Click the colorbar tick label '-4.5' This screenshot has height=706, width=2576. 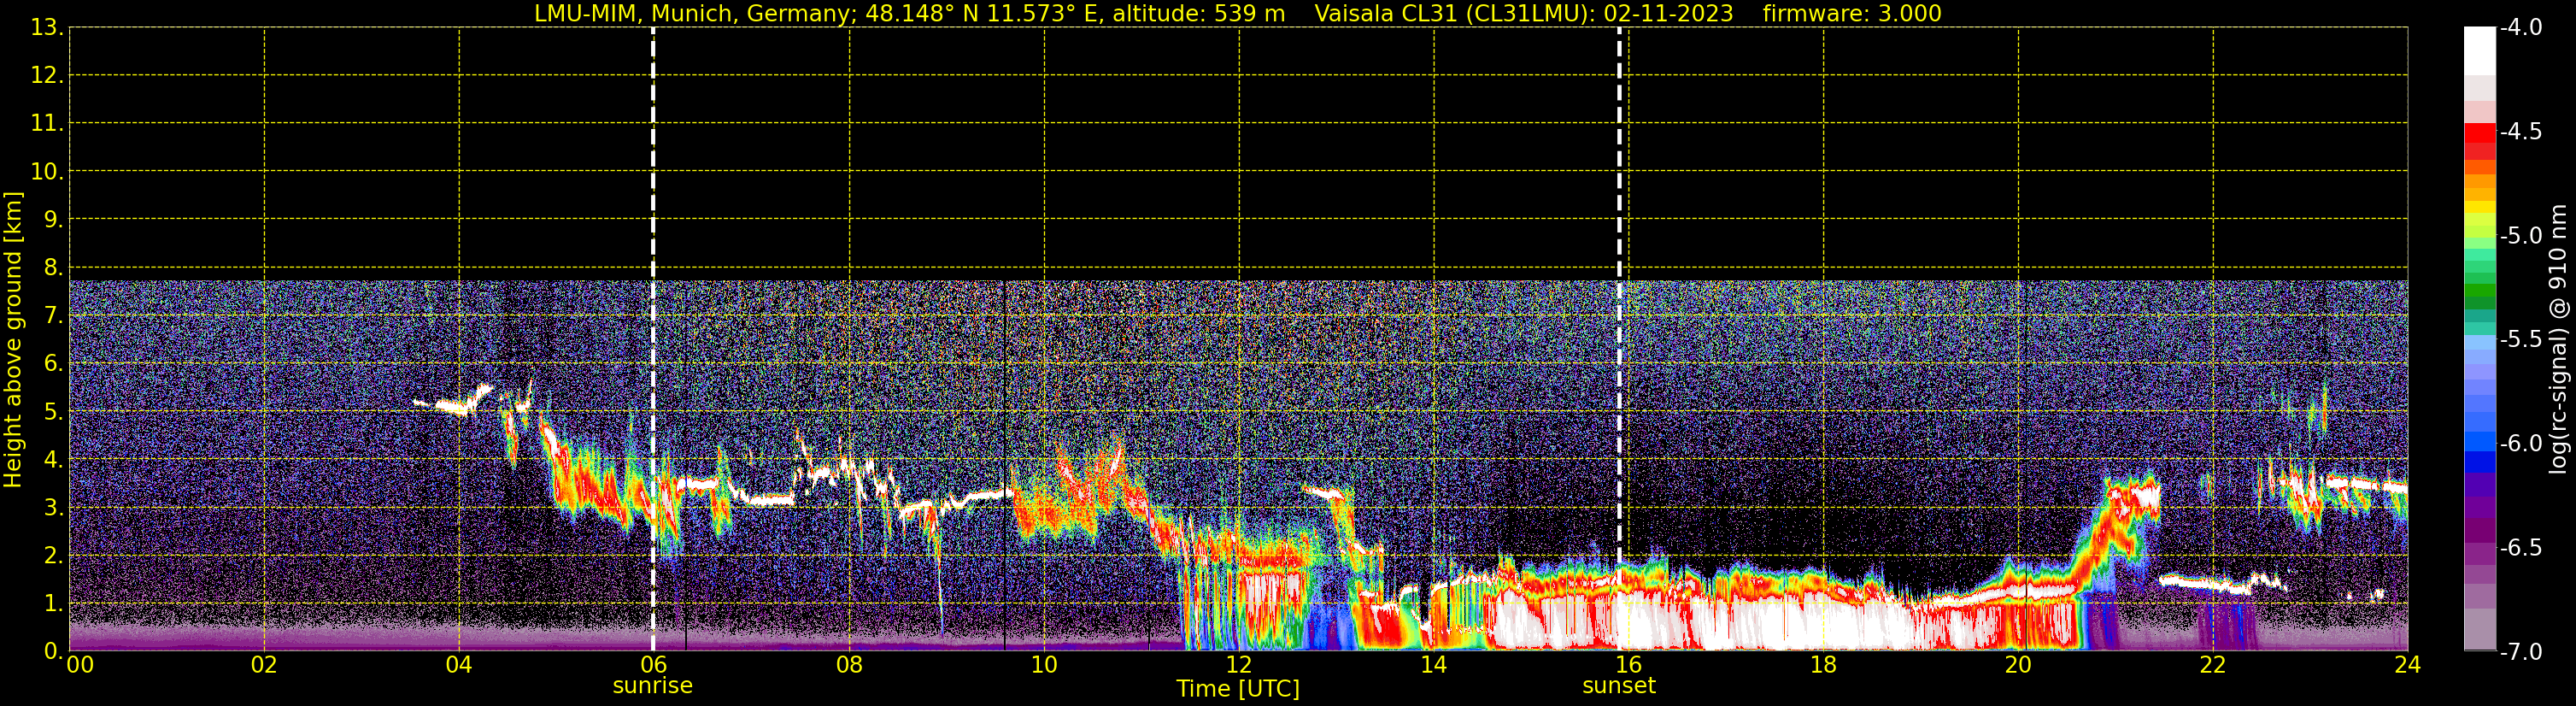(2521, 131)
